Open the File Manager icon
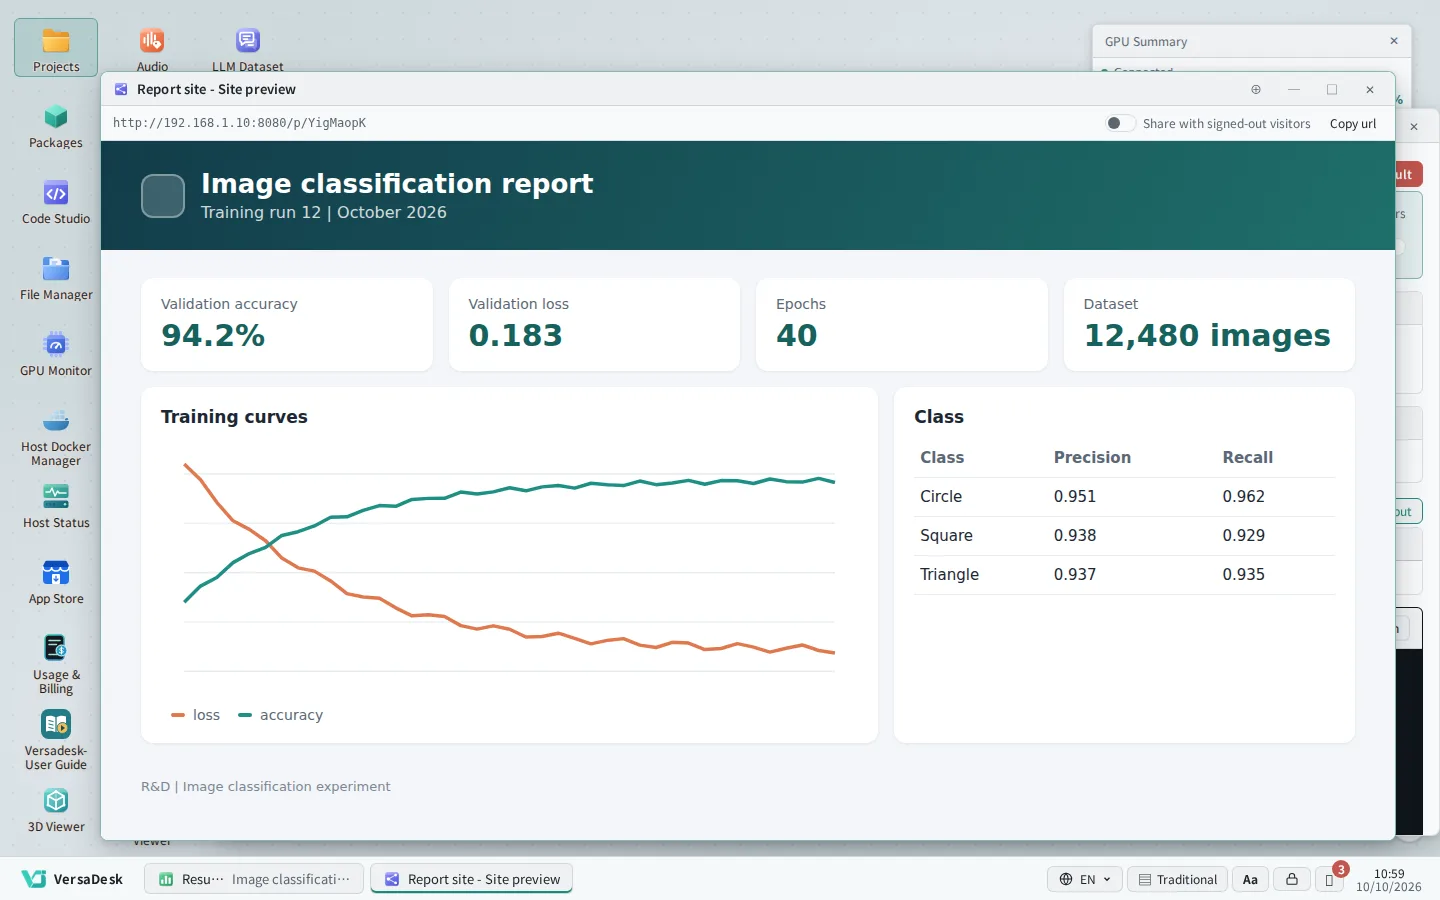1440x900 pixels. (56, 278)
